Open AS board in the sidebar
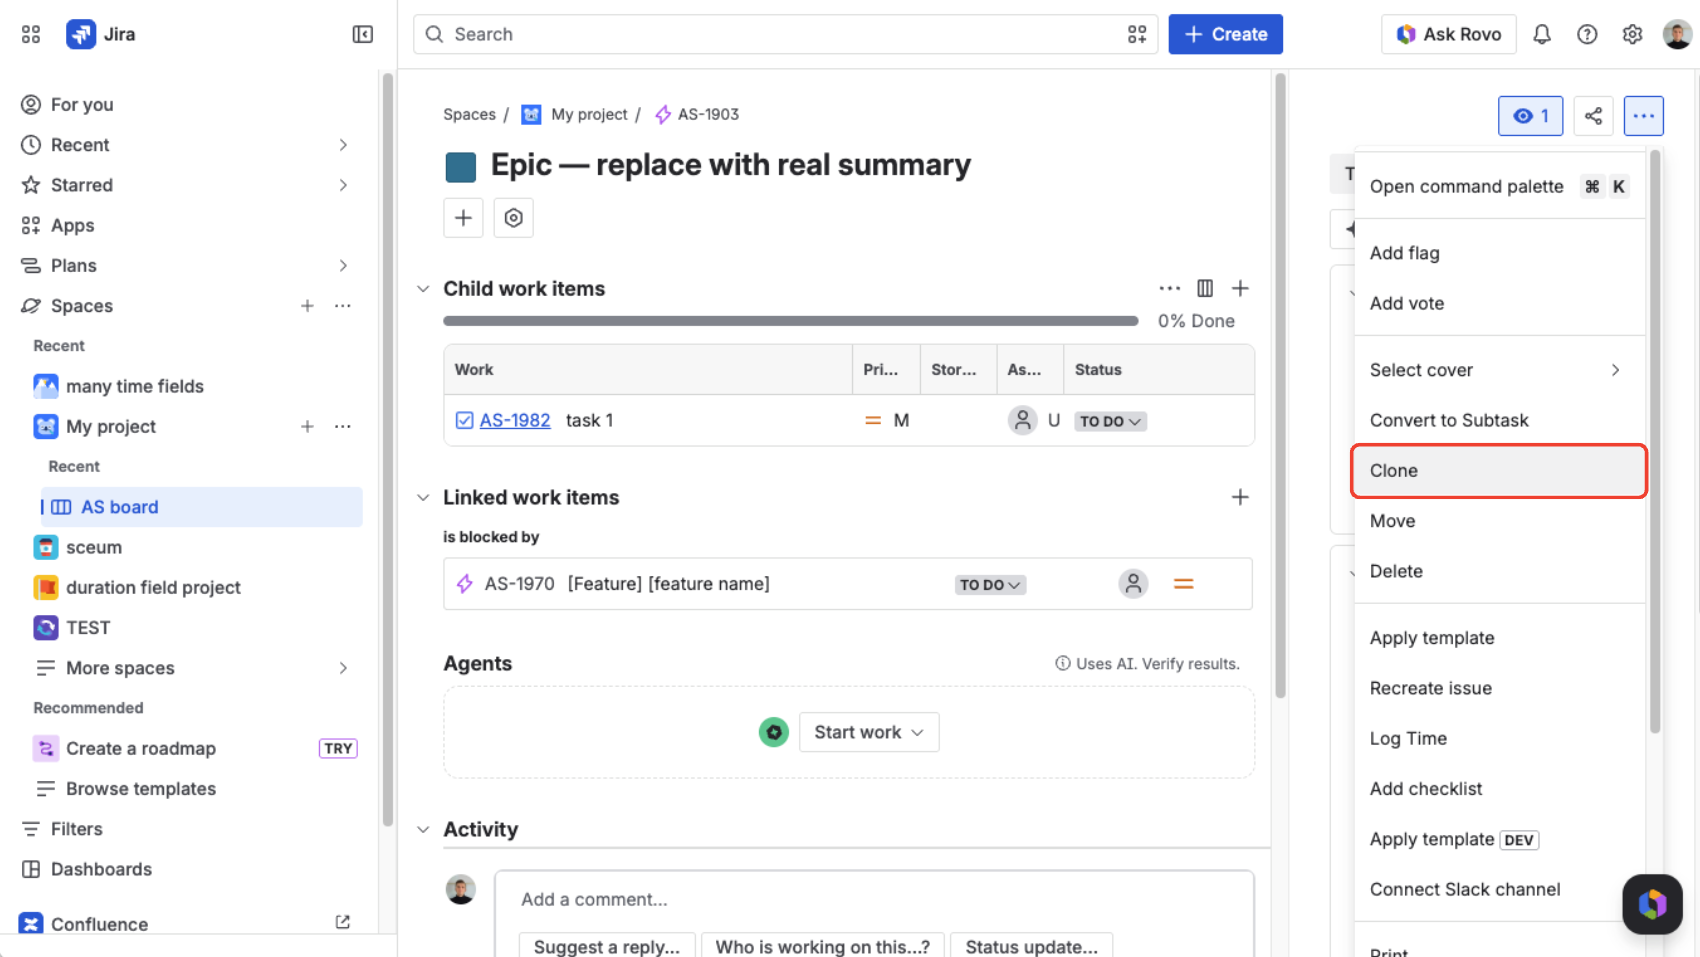 pos(200,507)
